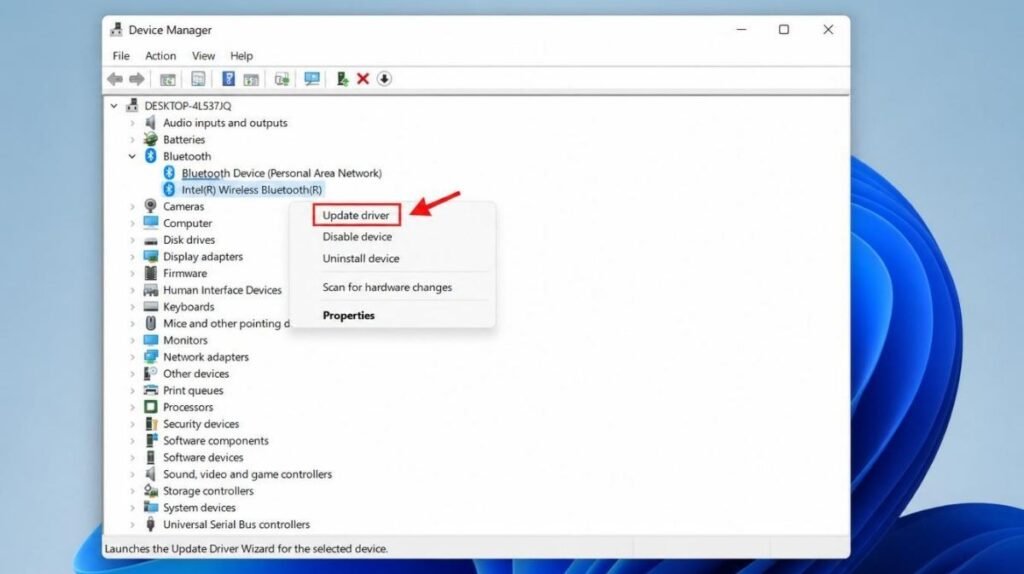Collapse the Bluetooth category chevron
This screenshot has height=574, width=1024.
[133, 156]
